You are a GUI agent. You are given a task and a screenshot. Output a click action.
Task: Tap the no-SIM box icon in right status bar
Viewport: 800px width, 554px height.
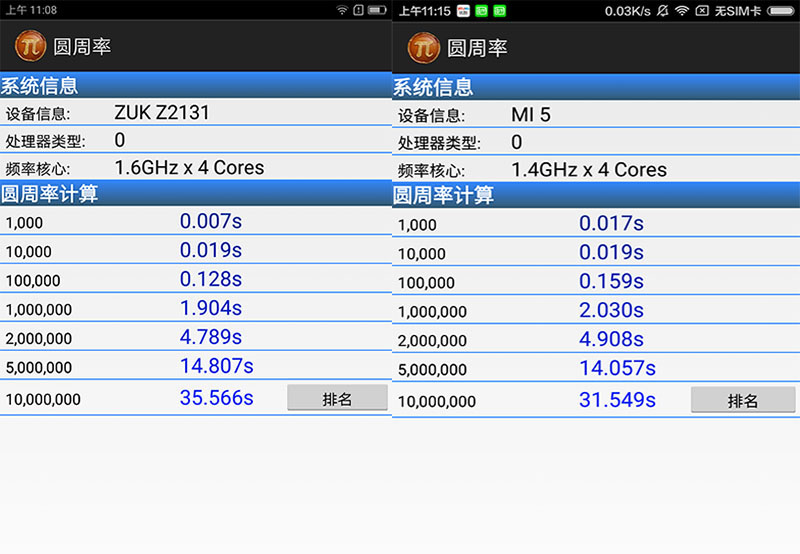(702, 11)
